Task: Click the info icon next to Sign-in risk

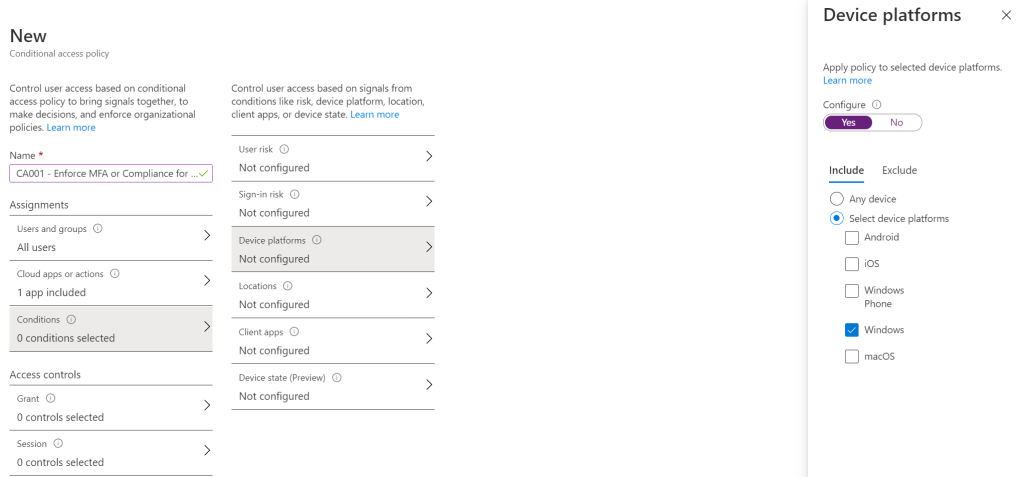Action: pos(294,195)
